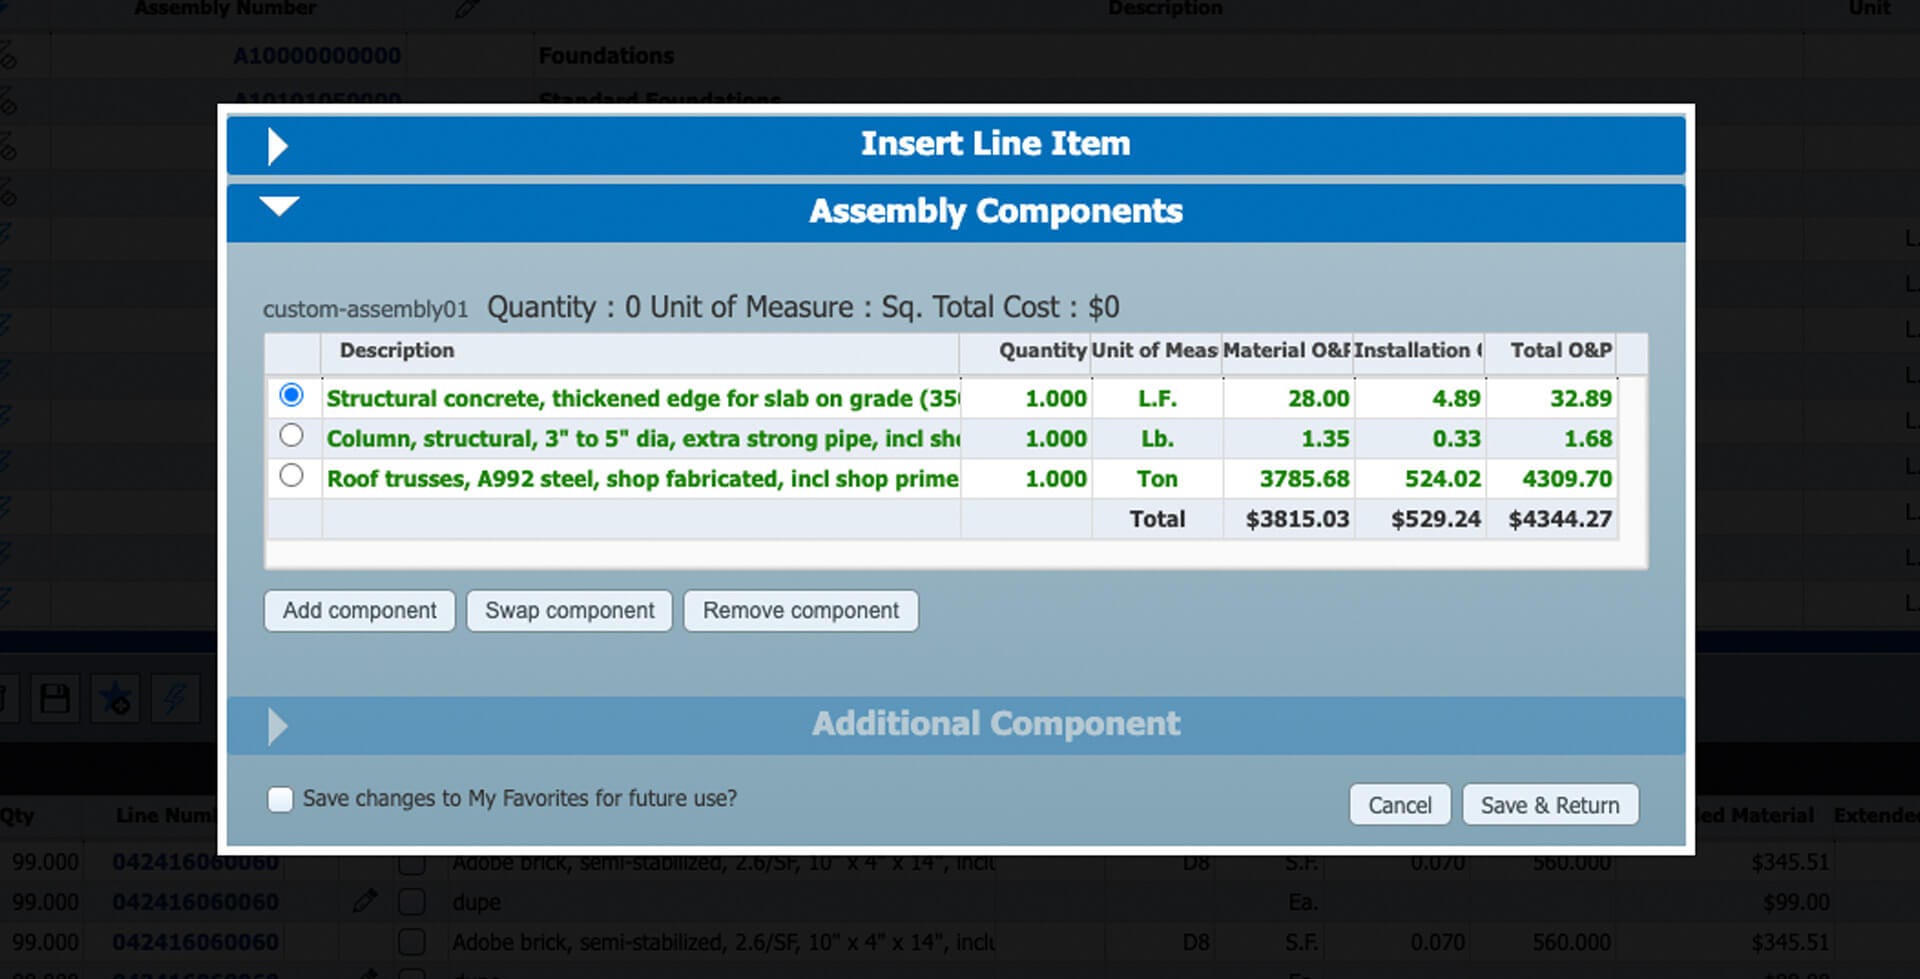Toggle checkbox beside the bottom Adobe brick row
Image resolution: width=1920 pixels, height=979 pixels.
[412, 942]
